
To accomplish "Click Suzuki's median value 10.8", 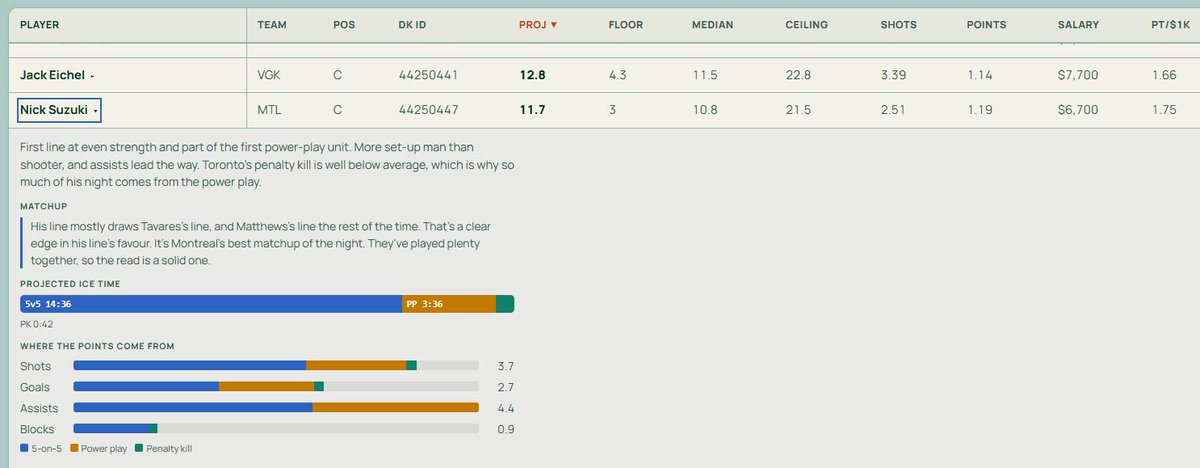I will (x=705, y=110).
